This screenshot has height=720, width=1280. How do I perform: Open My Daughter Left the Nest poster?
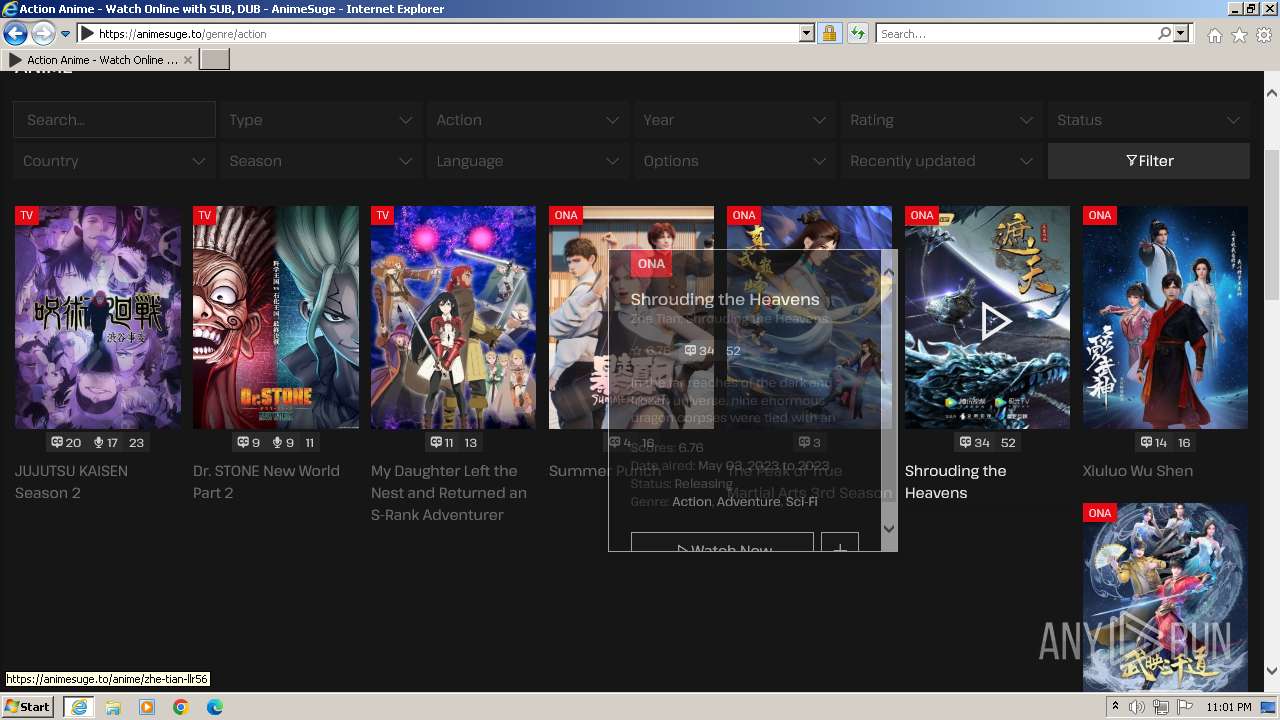tap(454, 317)
